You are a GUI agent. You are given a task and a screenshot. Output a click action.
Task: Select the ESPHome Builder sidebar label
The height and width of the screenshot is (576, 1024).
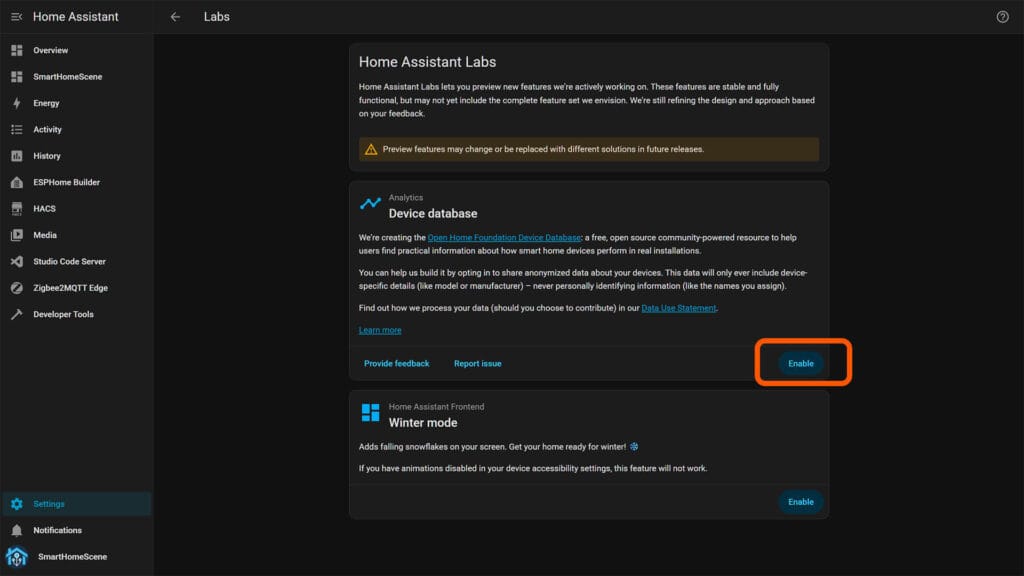(x=67, y=182)
